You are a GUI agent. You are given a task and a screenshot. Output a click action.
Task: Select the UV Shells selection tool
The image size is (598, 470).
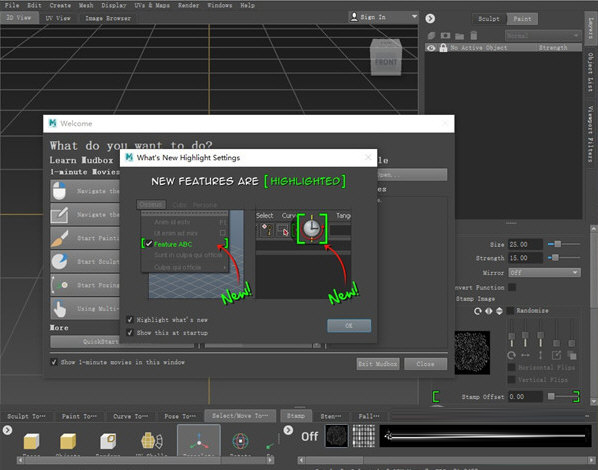point(152,441)
